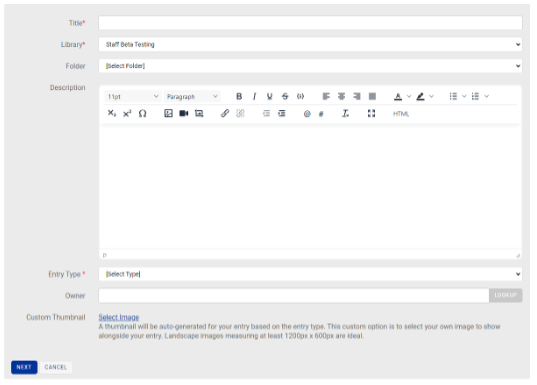This screenshot has height=385, width=537.
Task: Open the Library dropdown (Staff Beta Testing)
Action: pos(310,45)
